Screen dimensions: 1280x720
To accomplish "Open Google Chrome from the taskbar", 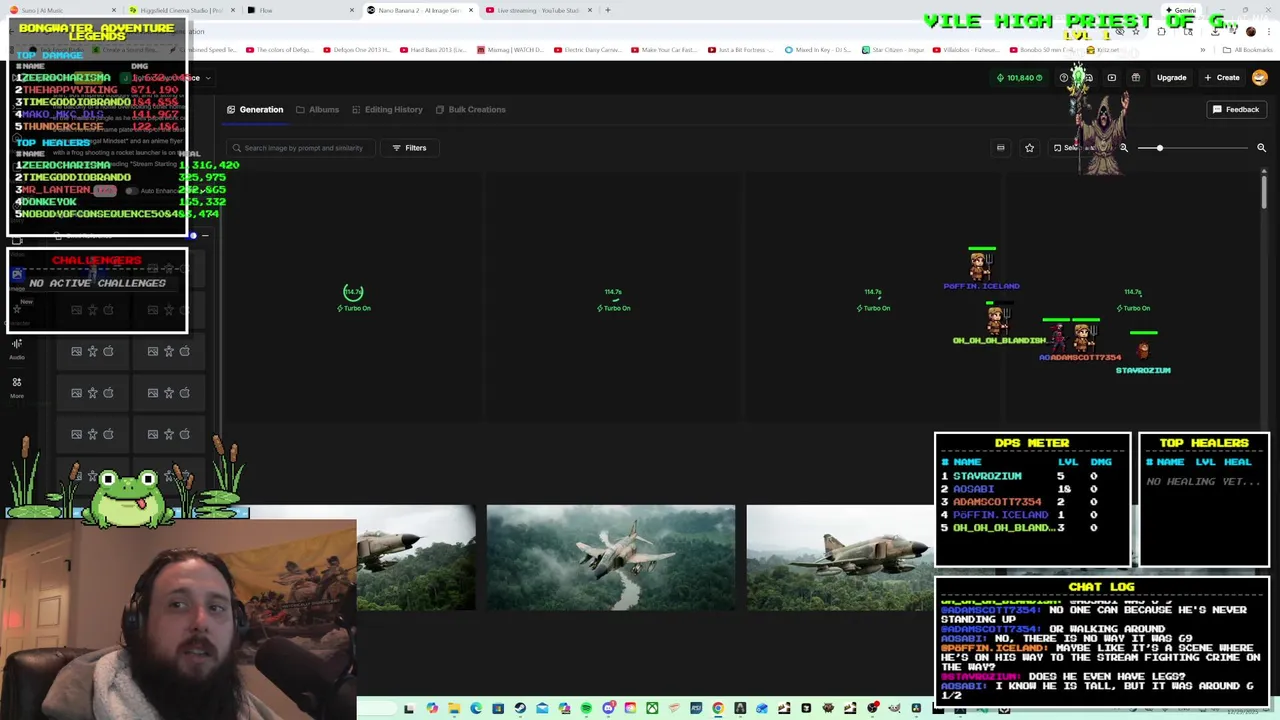I will 718,709.
